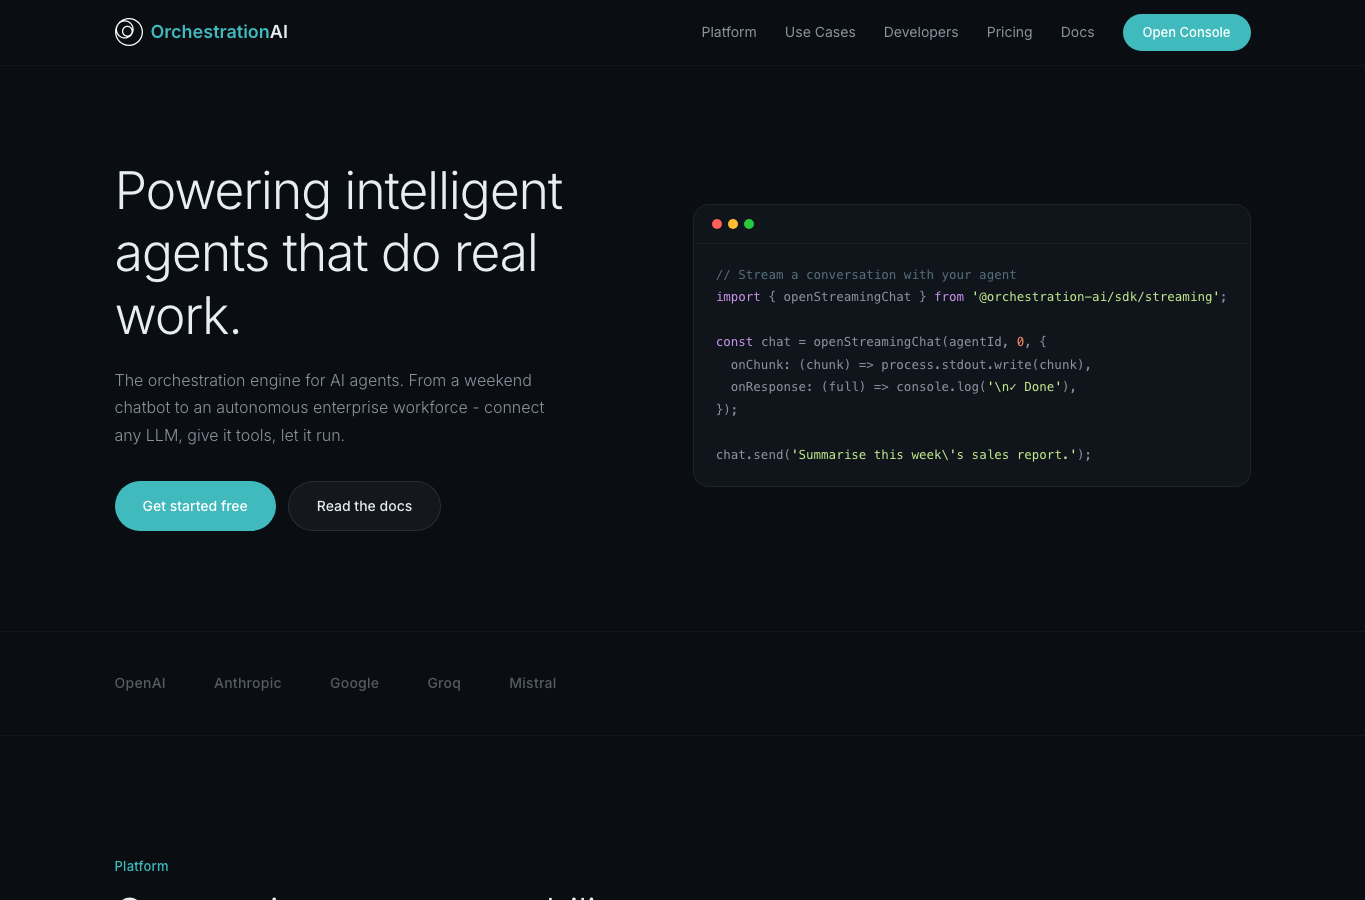Click the onChunk code line
Image resolution: width=1365 pixels, height=900 pixels.
click(911, 365)
